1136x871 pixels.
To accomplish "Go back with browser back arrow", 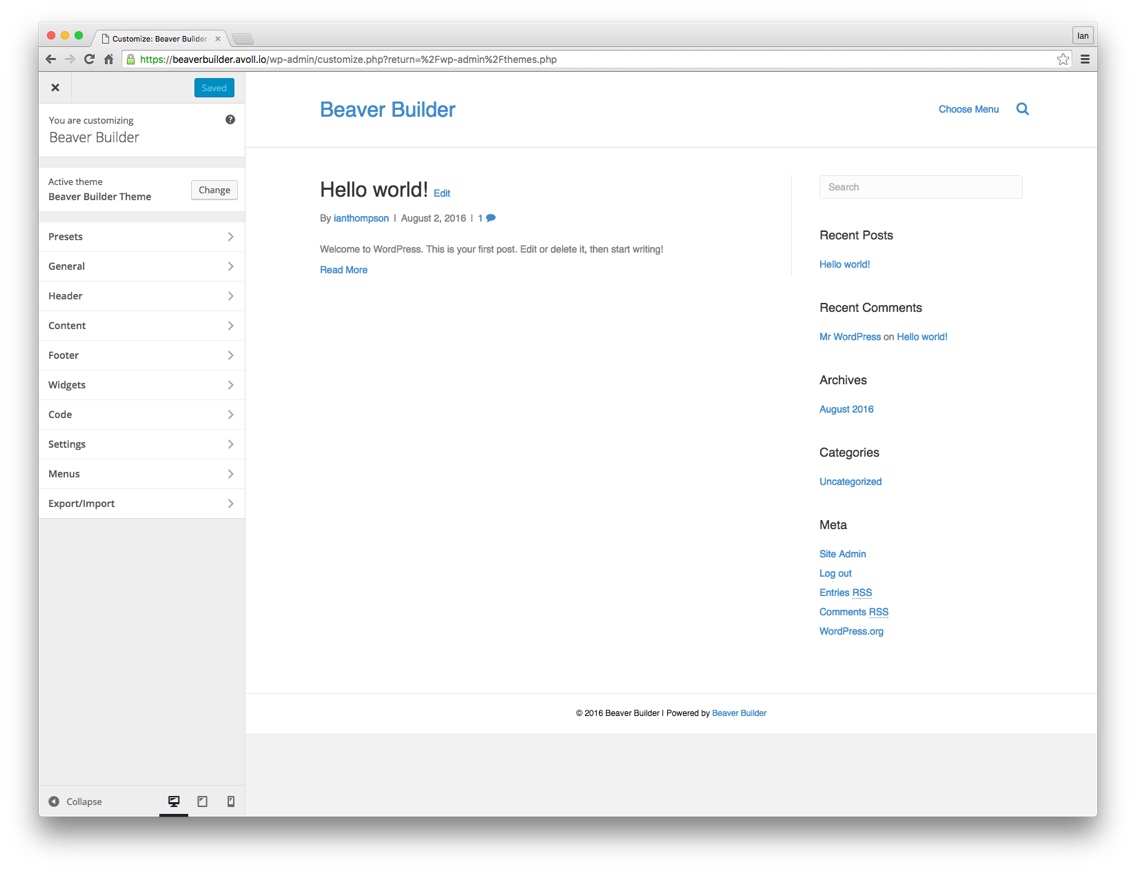I will point(51,59).
